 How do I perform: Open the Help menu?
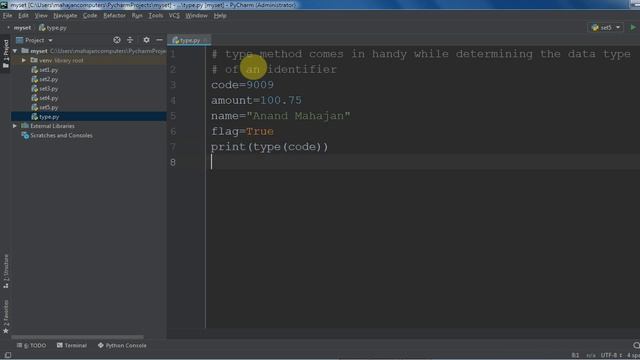220,16
